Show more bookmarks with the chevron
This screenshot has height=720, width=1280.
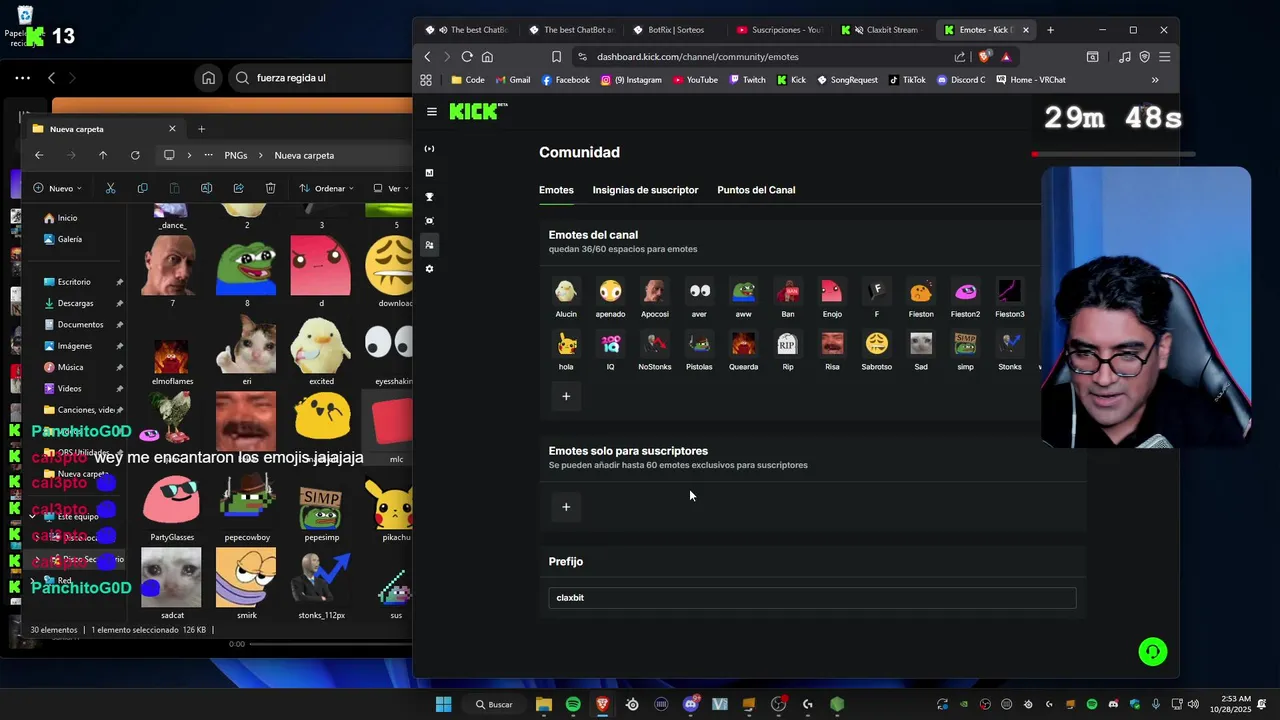tap(1155, 80)
